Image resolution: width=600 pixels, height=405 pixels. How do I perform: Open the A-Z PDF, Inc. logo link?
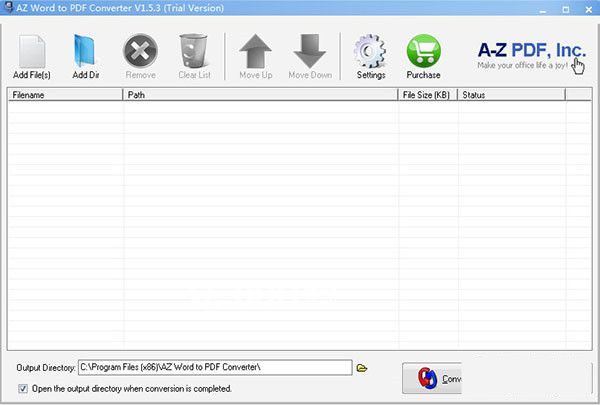pos(532,56)
